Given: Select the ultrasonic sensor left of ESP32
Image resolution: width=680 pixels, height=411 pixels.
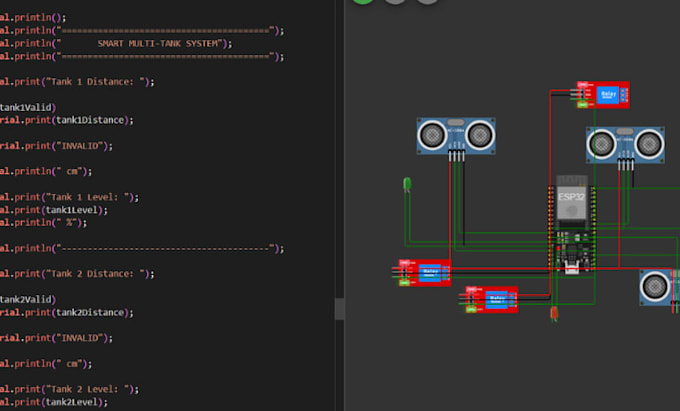Looking at the screenshot, I should (x=456, y=136).
